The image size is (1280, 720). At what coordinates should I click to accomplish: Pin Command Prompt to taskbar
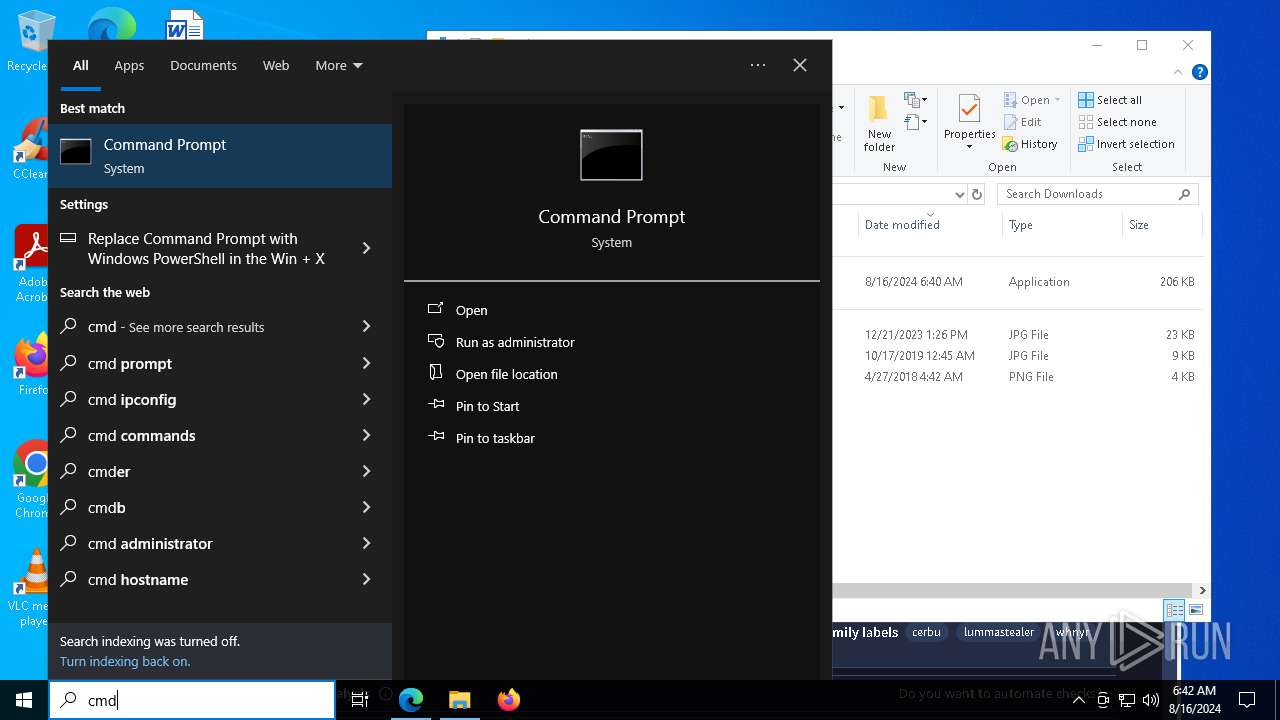coord(495,438)
